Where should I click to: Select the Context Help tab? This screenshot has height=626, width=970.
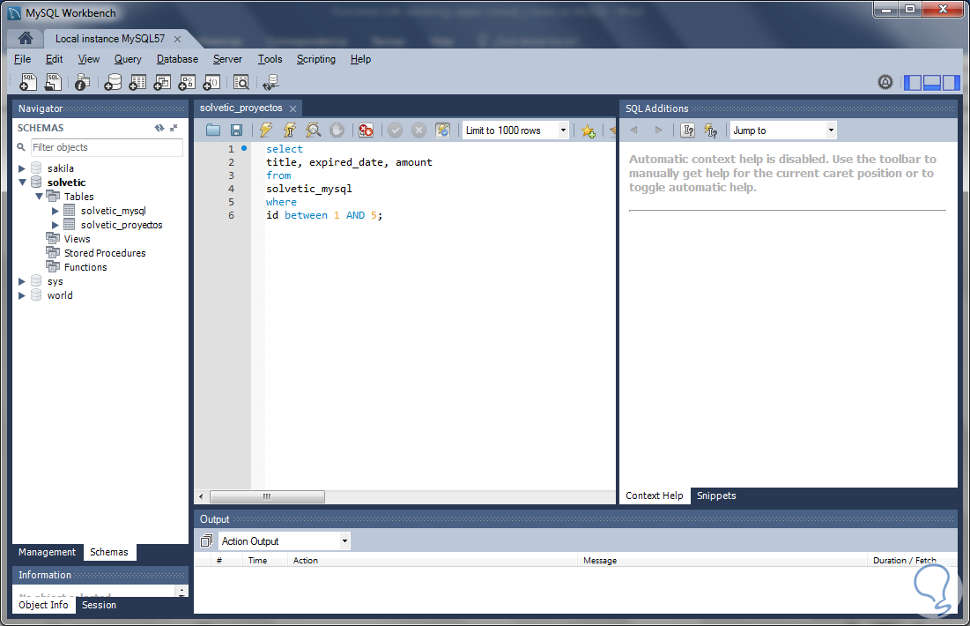tap(654, 495)
